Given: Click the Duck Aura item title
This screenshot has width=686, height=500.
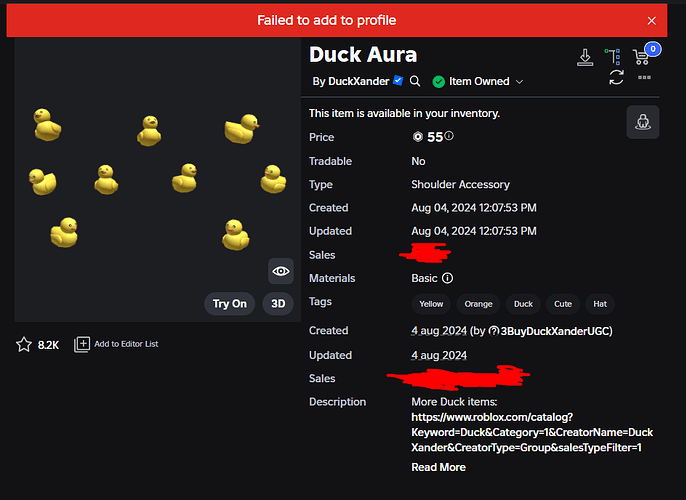Looking at the screenshot, I should 363,55.
